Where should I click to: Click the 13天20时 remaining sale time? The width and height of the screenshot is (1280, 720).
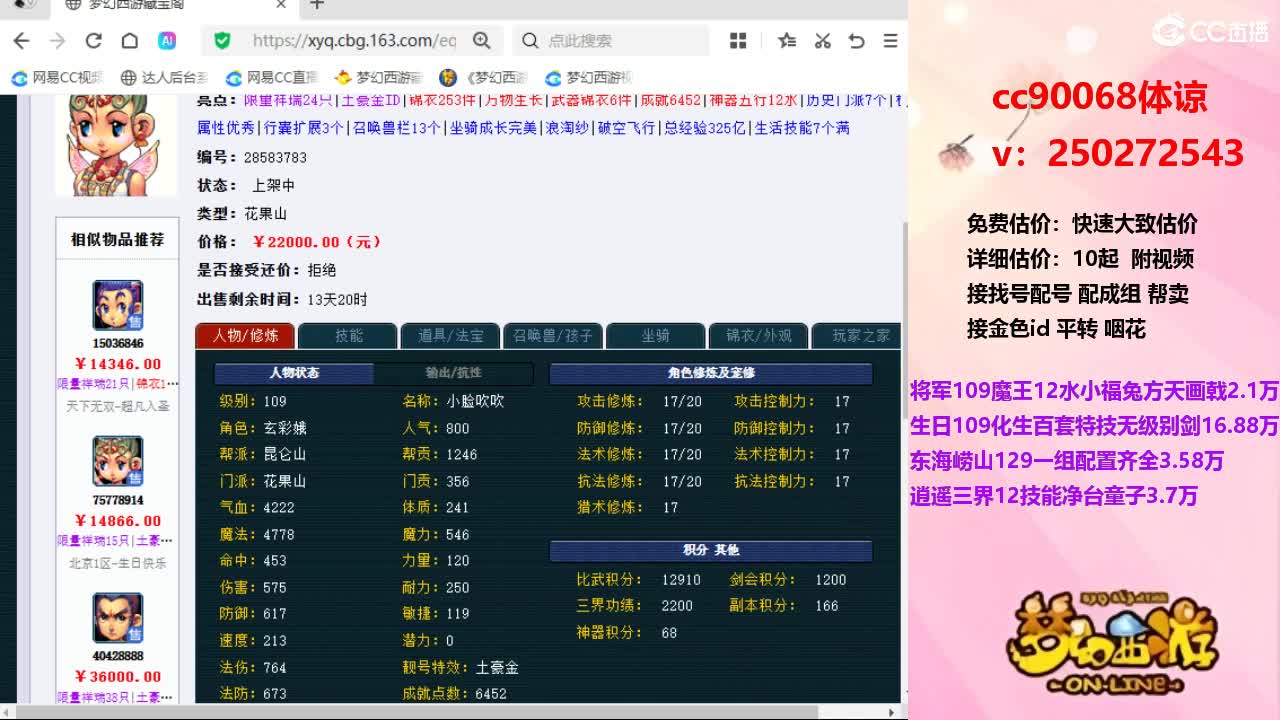tap(337, 299)
